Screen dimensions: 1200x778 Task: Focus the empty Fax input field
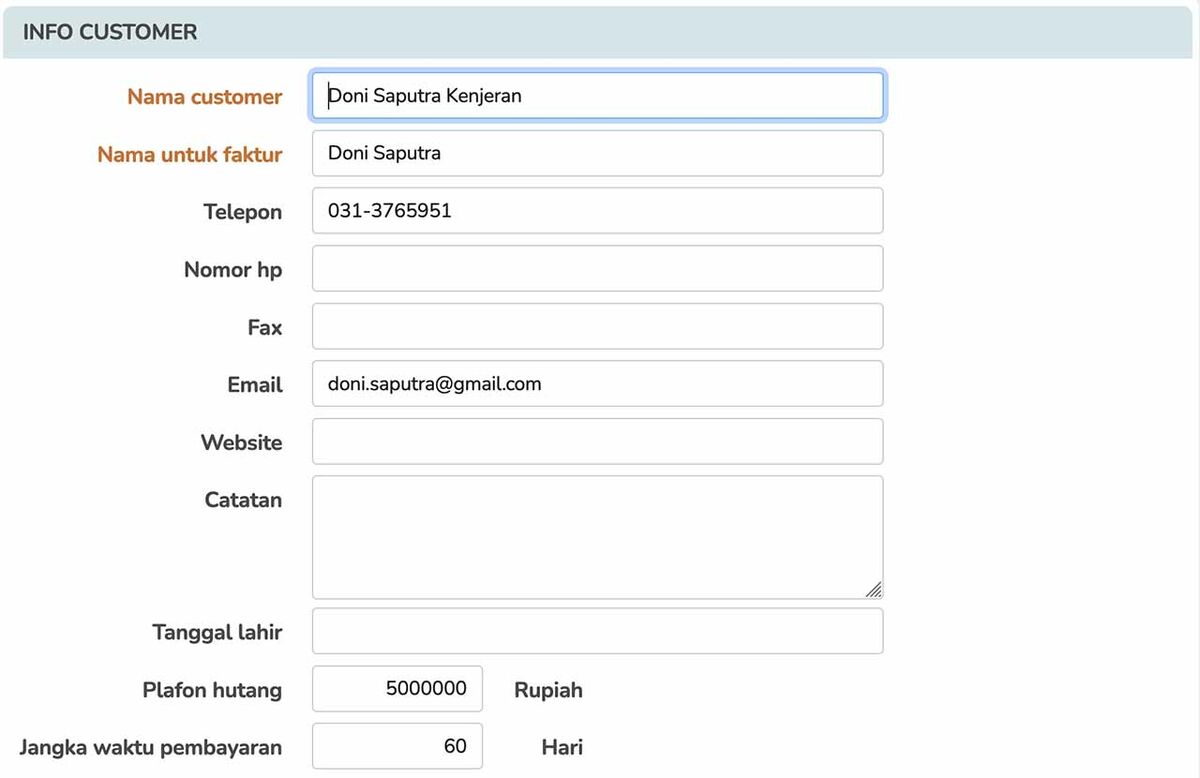(x=597, y=327)
